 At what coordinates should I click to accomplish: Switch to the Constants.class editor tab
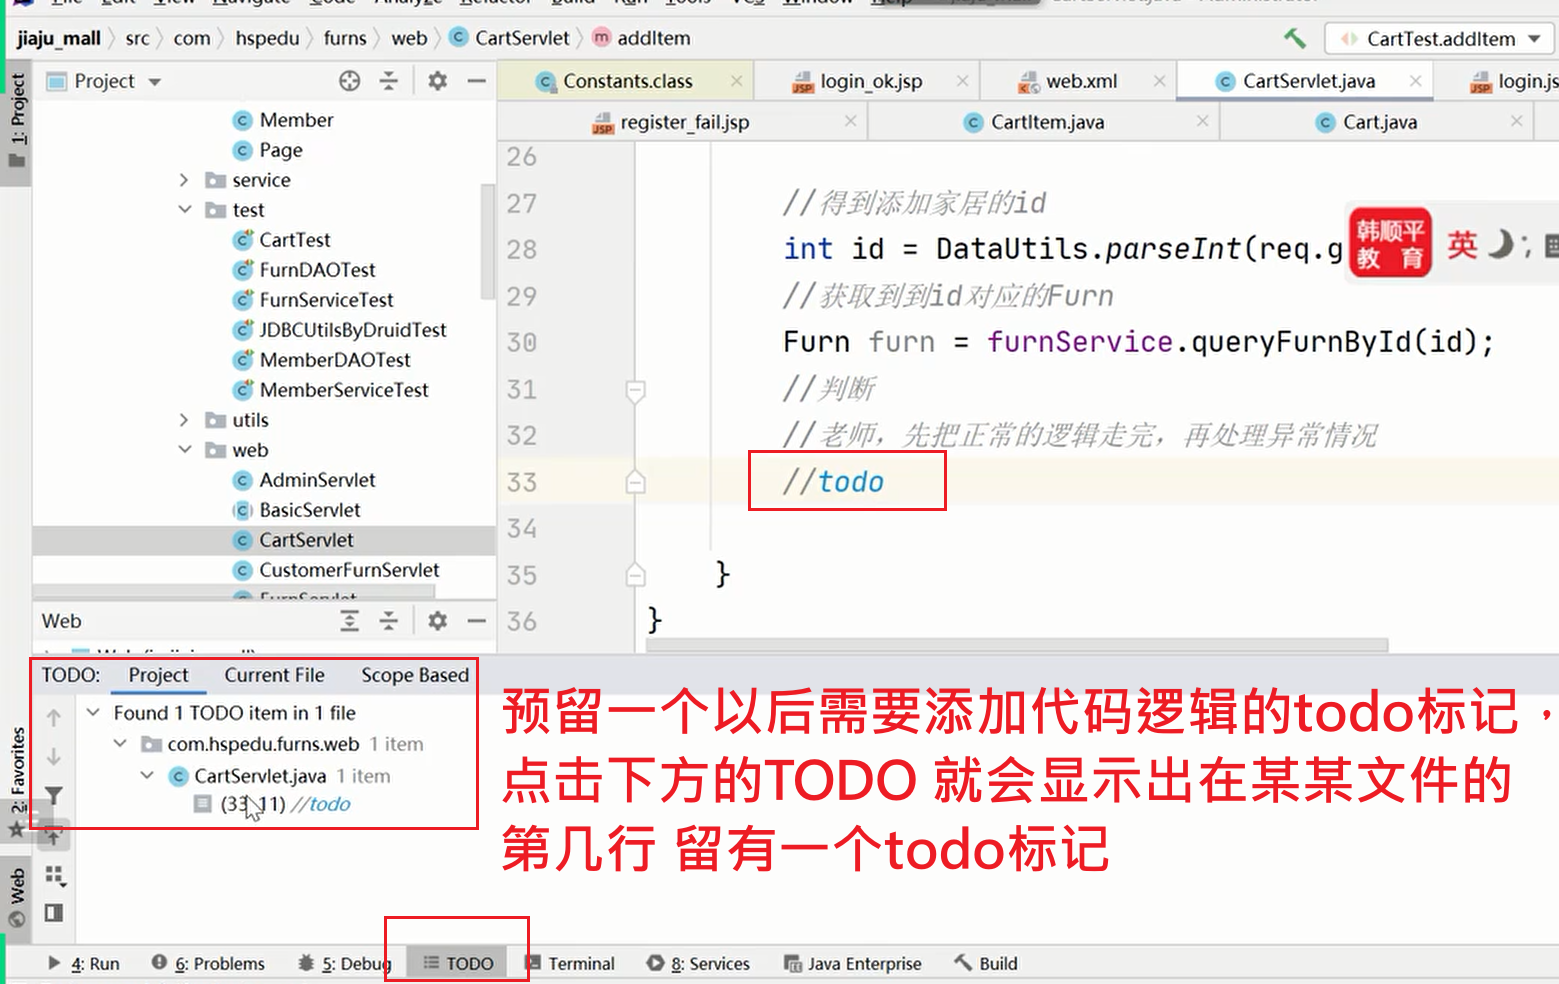pos(627,81)
